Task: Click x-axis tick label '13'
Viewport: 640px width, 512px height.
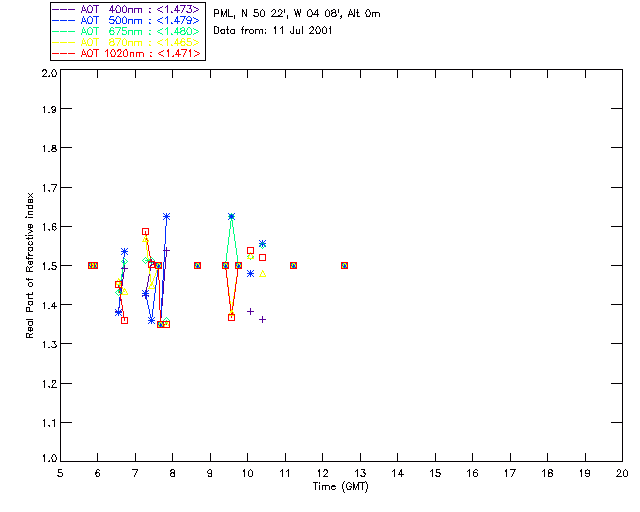Action: click(x=360, y=473)
